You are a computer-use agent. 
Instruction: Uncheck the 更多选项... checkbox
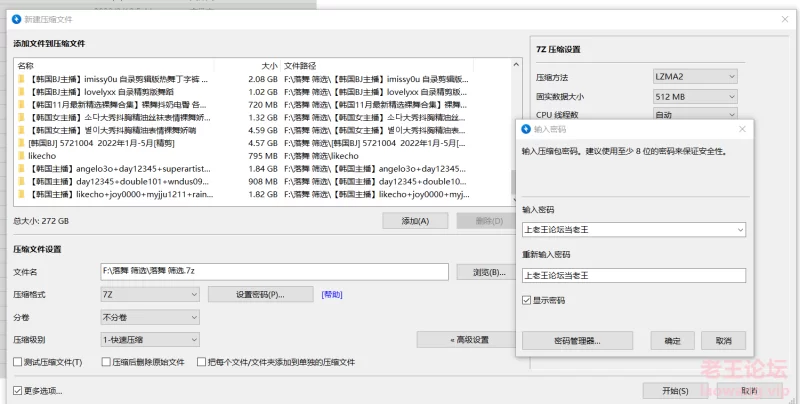pyautogui.click(x=18, y=391)
